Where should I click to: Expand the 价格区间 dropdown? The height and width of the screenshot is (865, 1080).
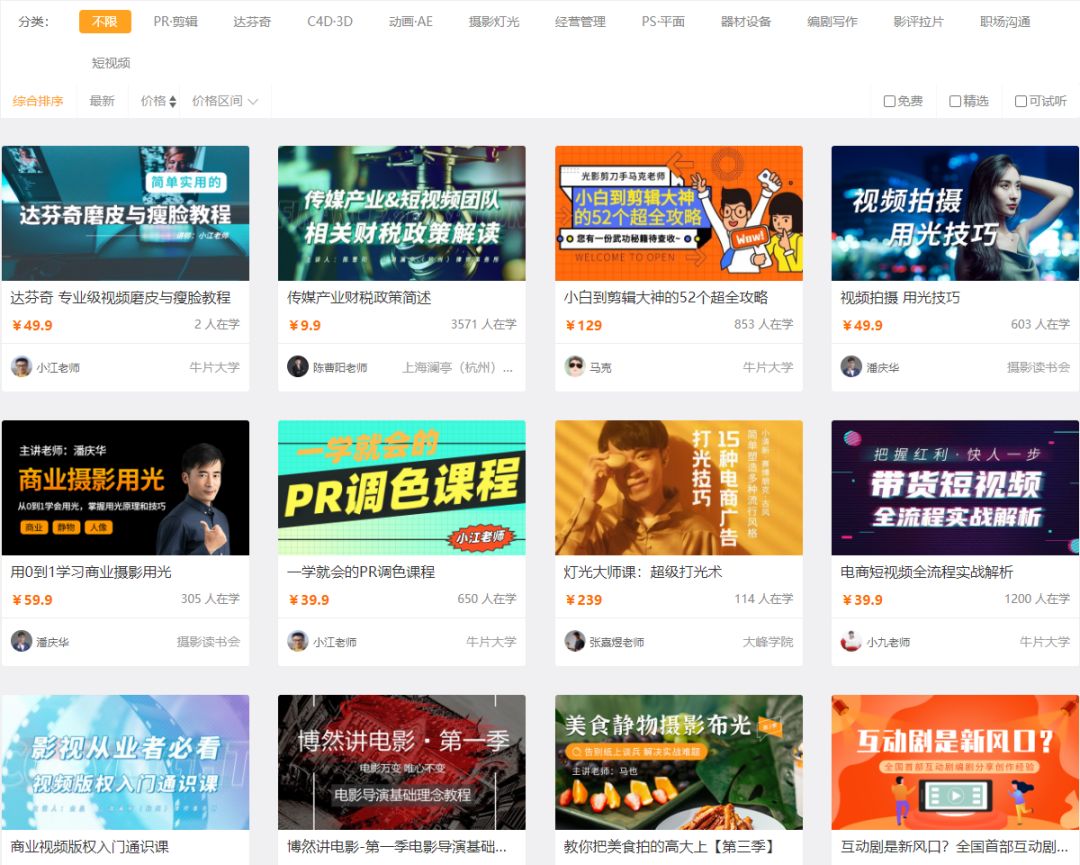point(225,101)
